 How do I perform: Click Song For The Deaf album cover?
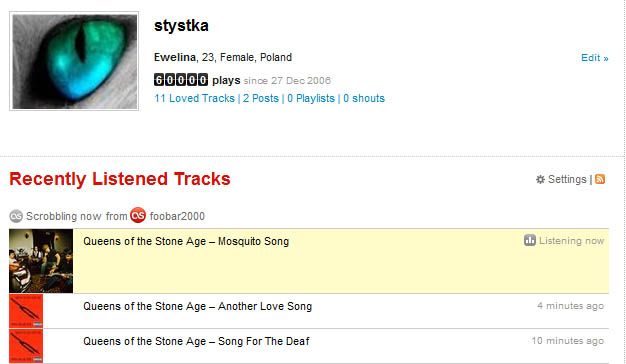[26, 346]
